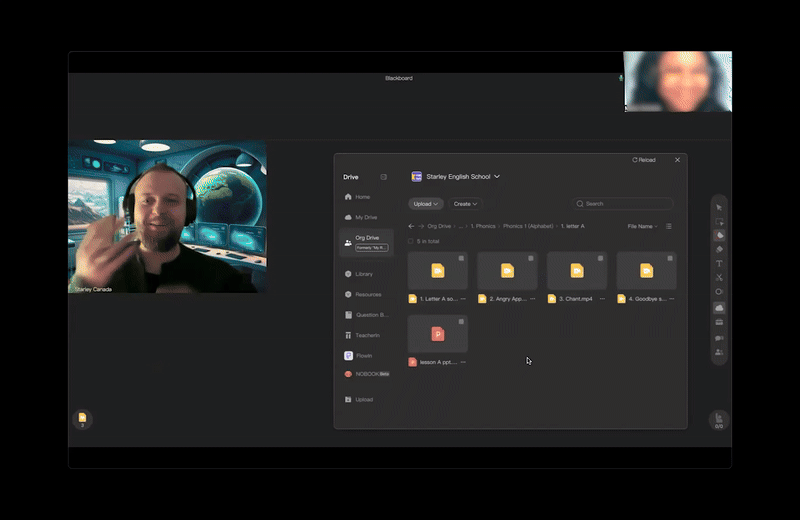Open the participants list icon
The height and width of the screenshot is (520, 800).
[719, 352]
